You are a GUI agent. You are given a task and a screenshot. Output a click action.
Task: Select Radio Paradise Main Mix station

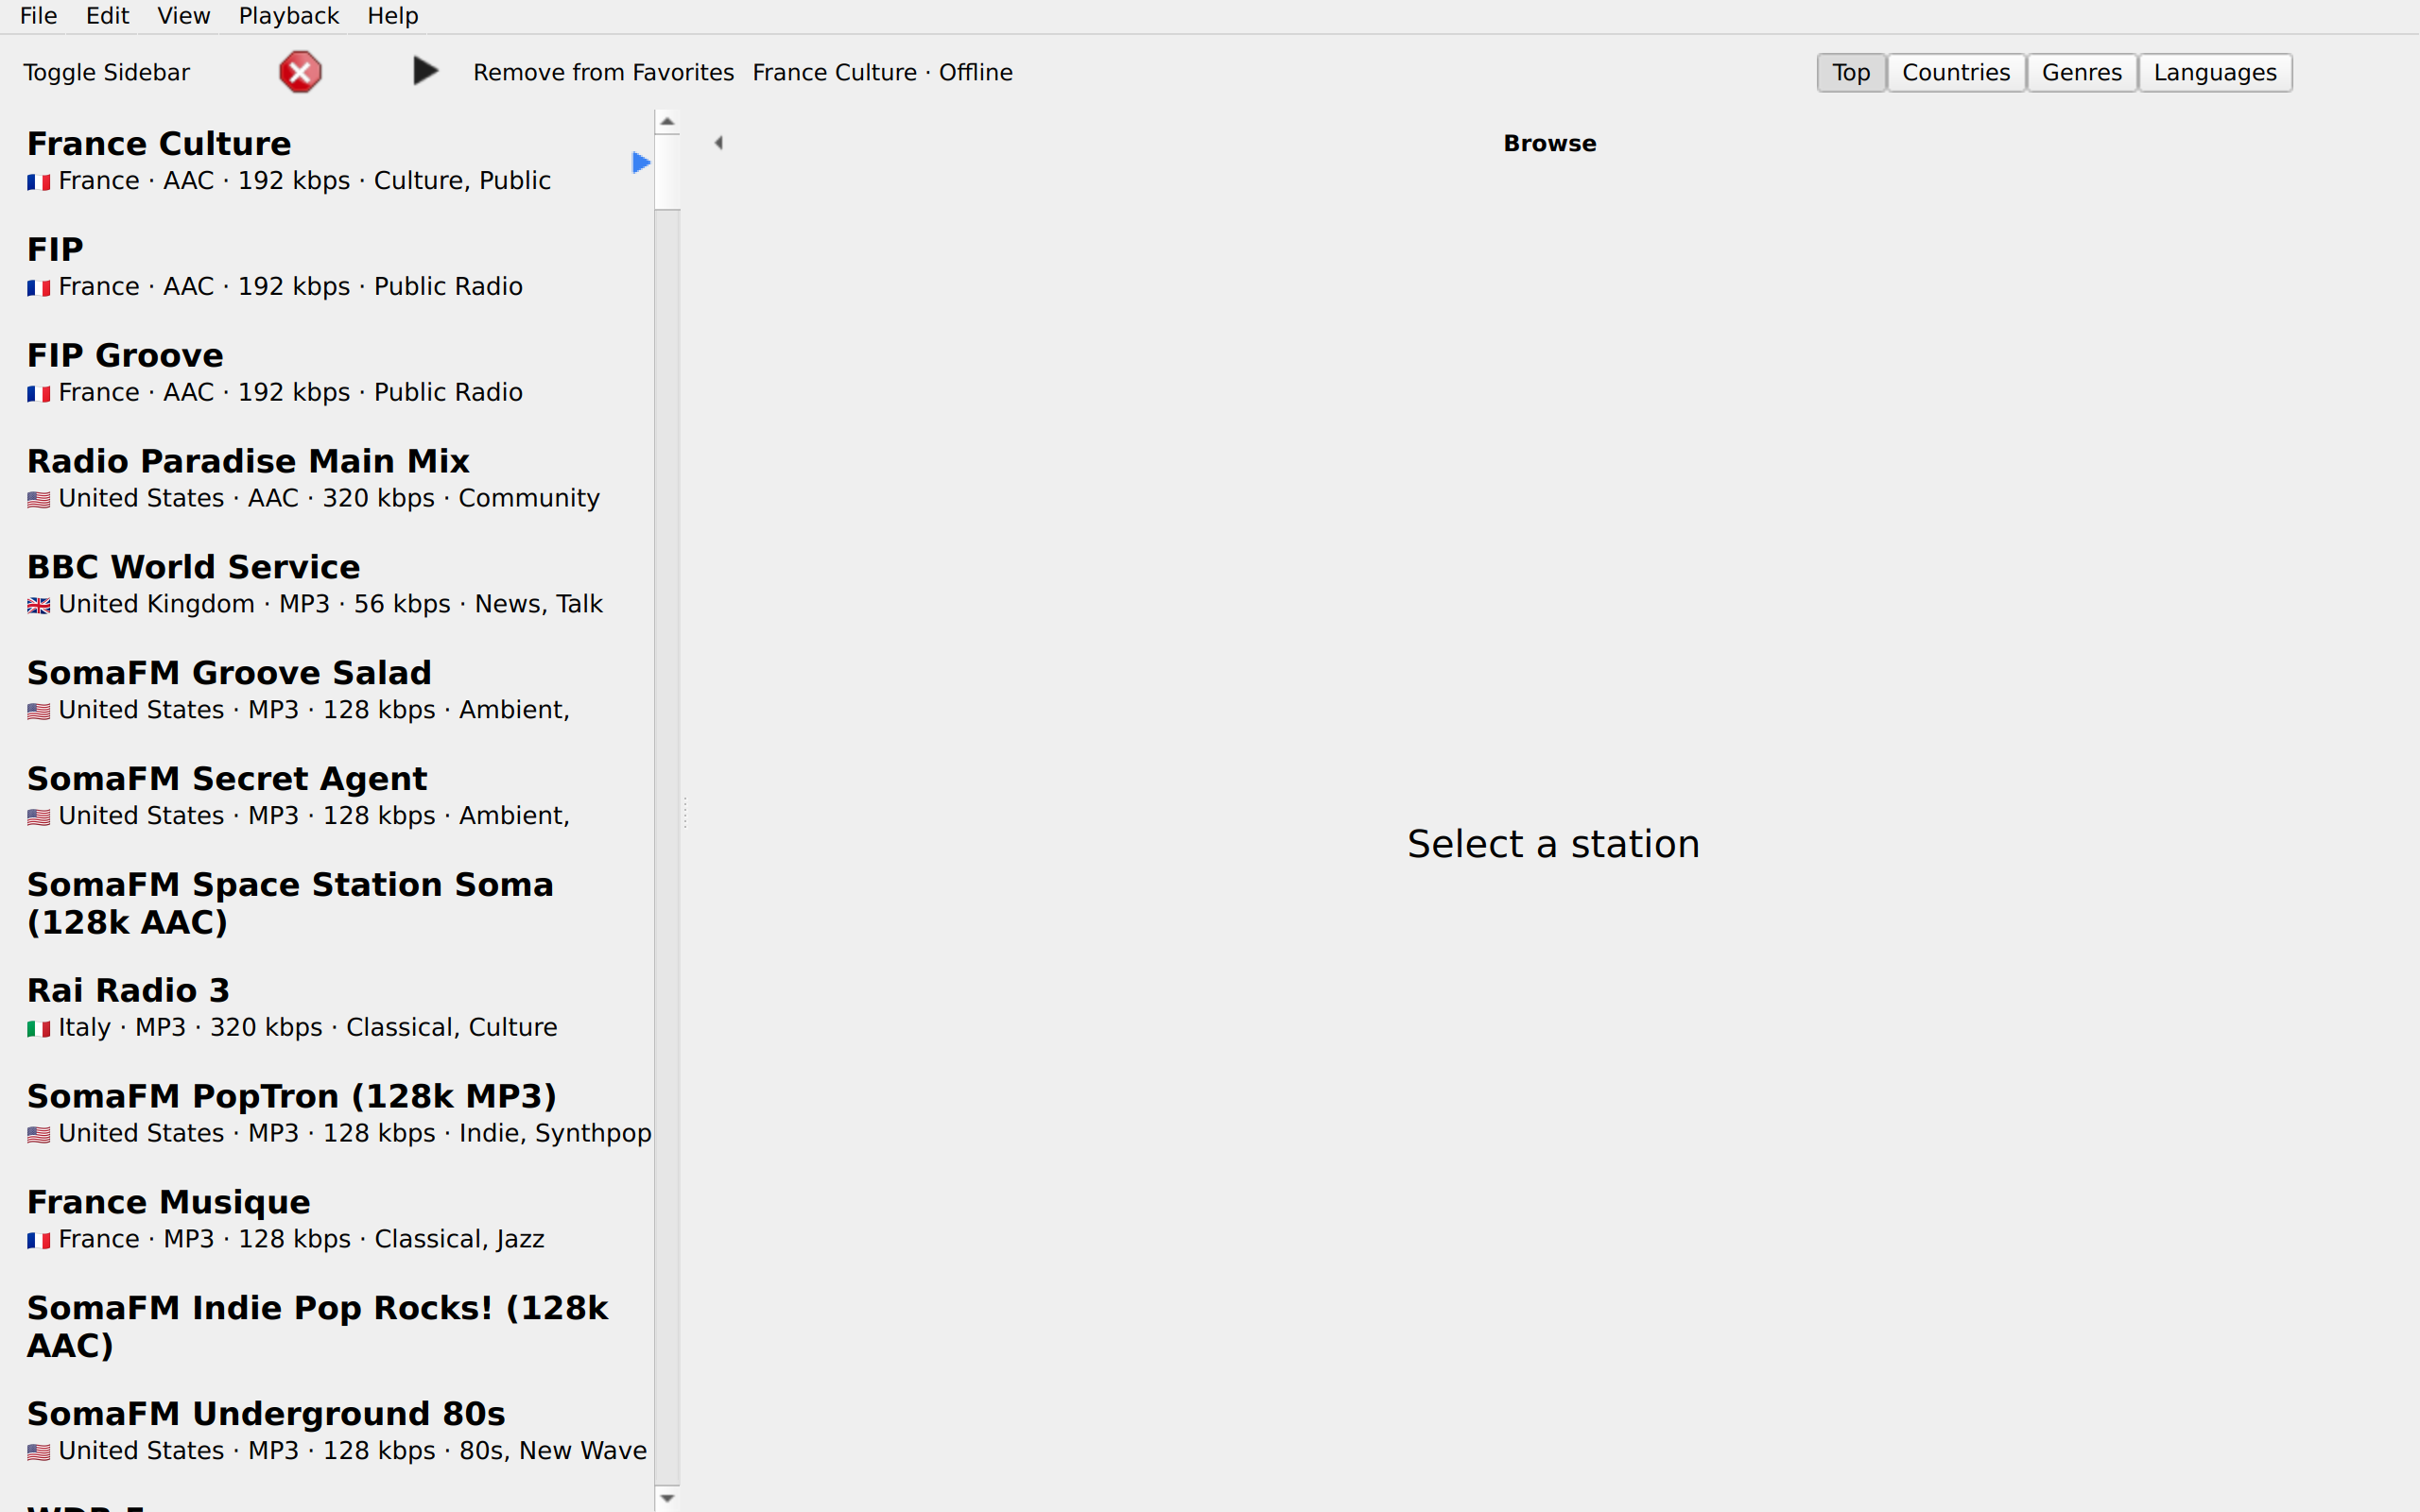click(x=327, y=479)
